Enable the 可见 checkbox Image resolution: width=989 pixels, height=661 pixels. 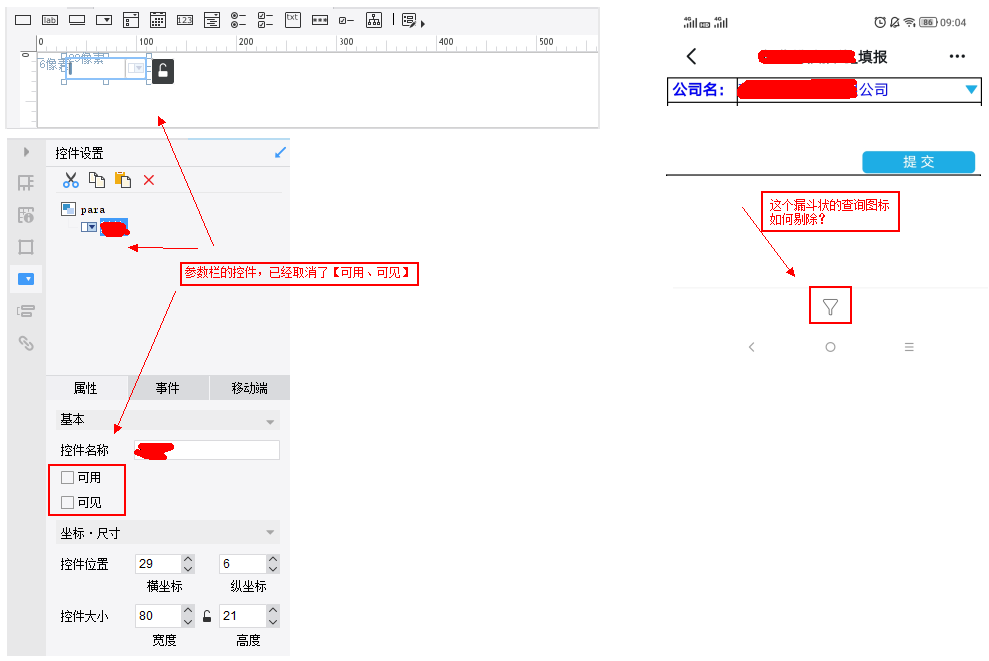click(67, 502)
